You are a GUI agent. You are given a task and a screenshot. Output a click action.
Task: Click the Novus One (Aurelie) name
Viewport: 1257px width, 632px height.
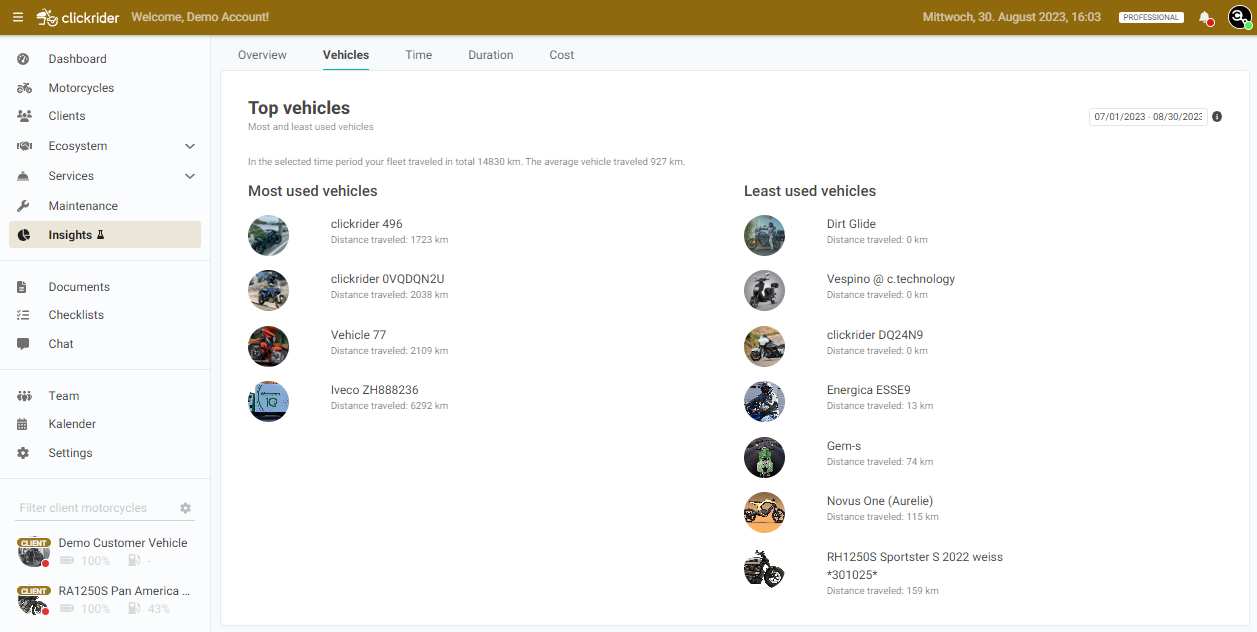[880, 501]
